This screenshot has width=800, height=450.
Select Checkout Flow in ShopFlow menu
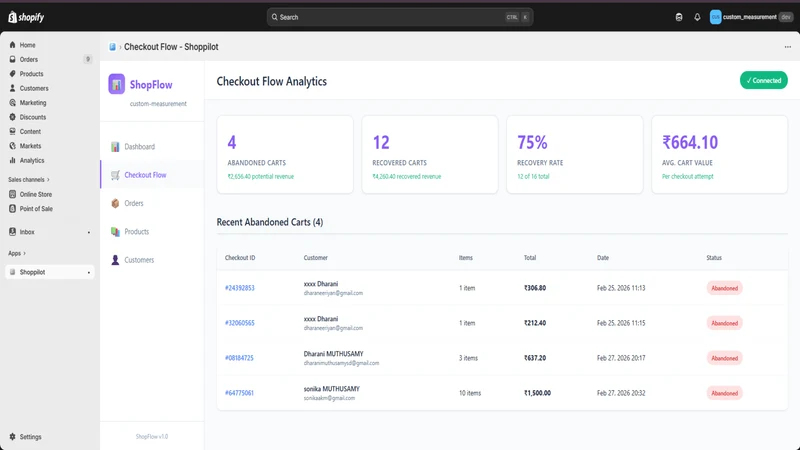point(152,175)
